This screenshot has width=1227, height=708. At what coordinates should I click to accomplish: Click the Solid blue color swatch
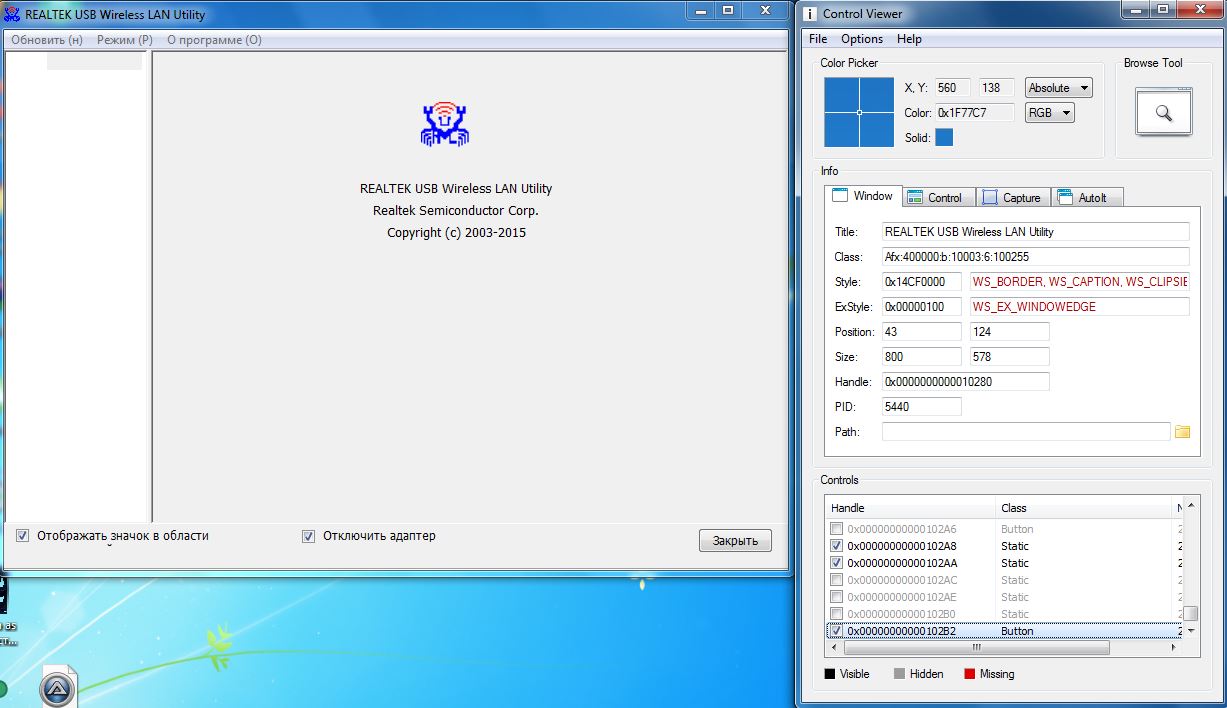click(944, 138)
